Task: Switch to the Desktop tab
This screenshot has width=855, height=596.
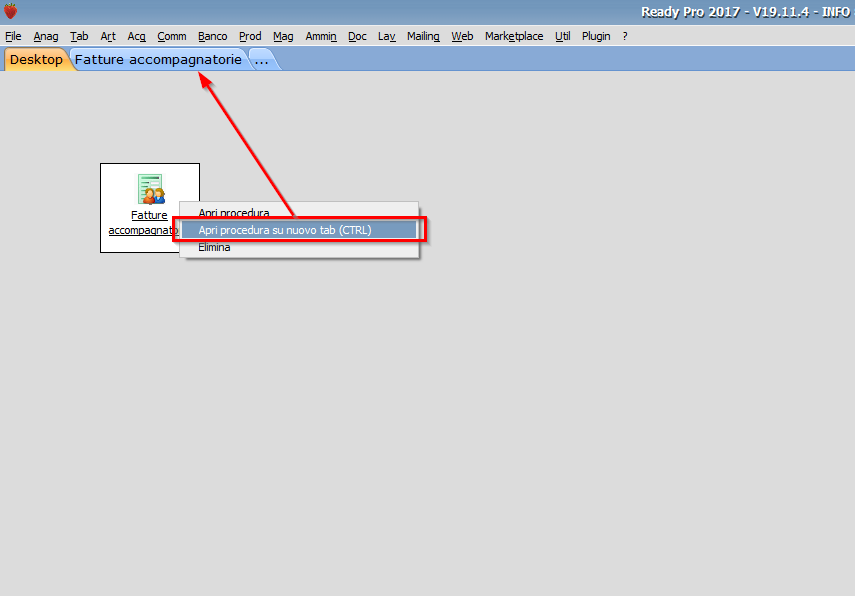Action: pyautogui.click(x=36, y=59)
